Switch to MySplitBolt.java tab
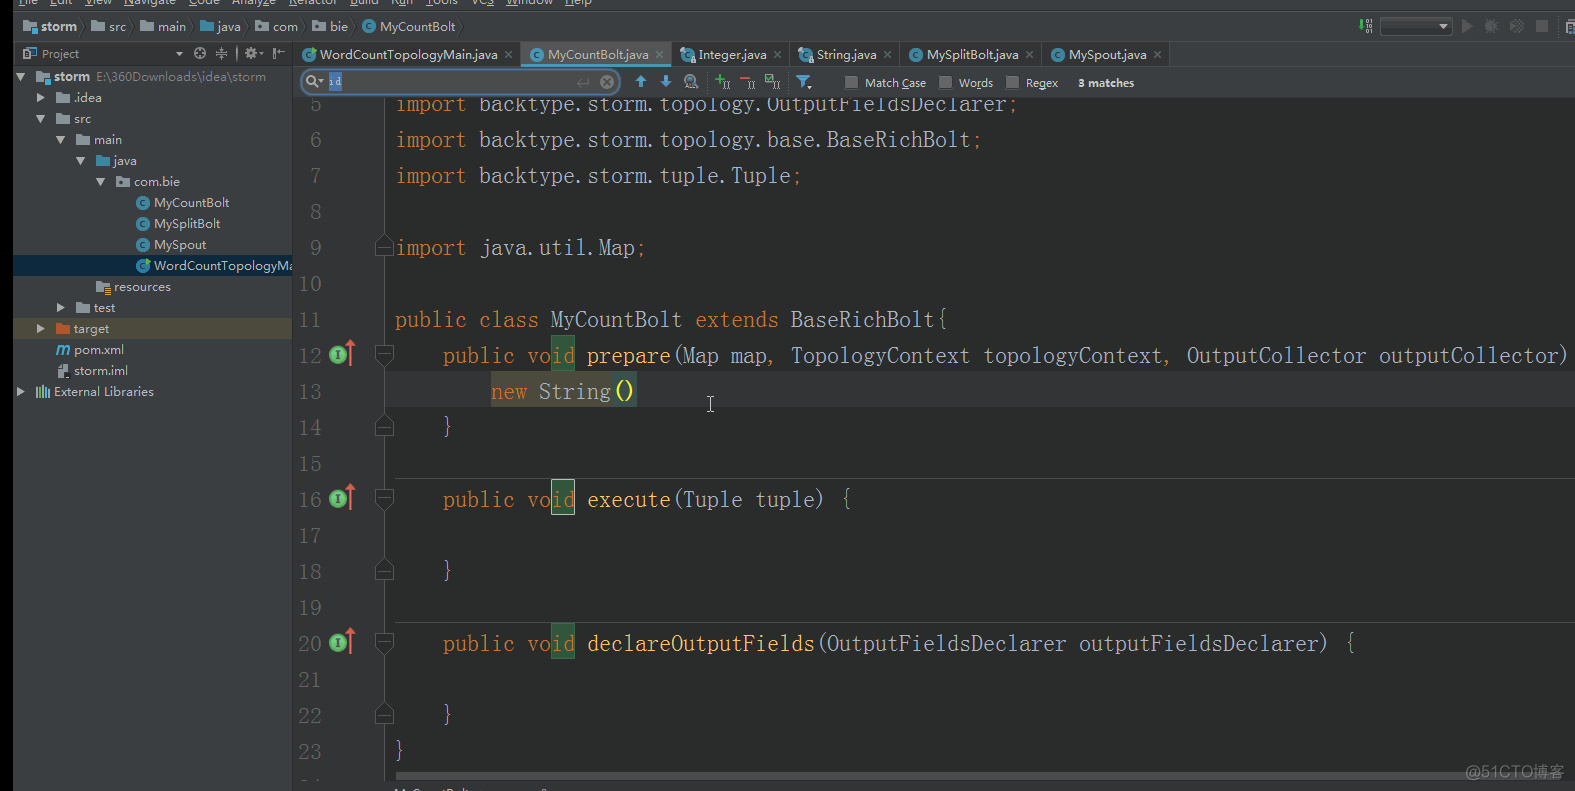The width and height of the screenshot is (1575, 791). pos(972,55)
